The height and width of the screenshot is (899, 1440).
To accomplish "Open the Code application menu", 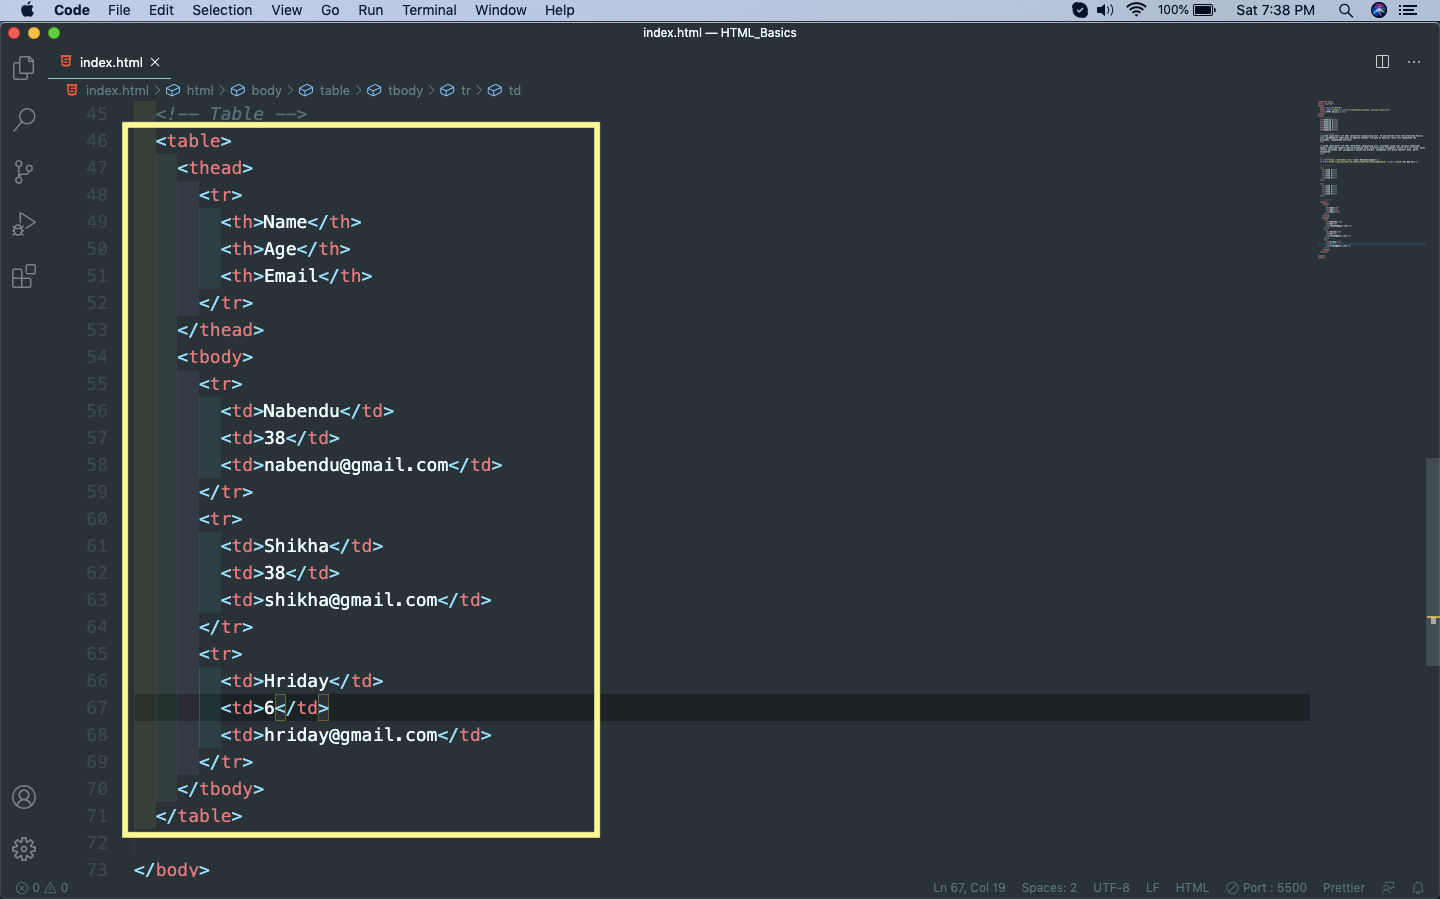I will pyautogui.click(x=72, y=10).
